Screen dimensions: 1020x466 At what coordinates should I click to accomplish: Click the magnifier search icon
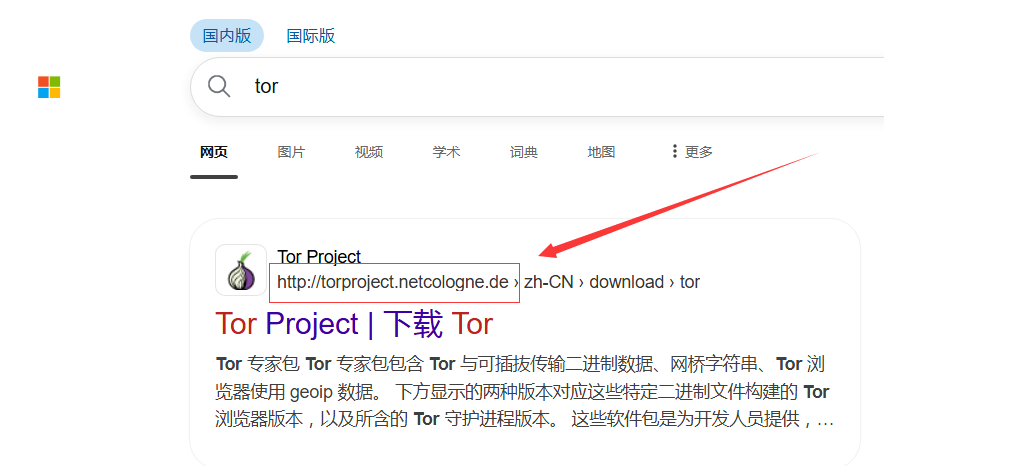[x=219, y=86]
